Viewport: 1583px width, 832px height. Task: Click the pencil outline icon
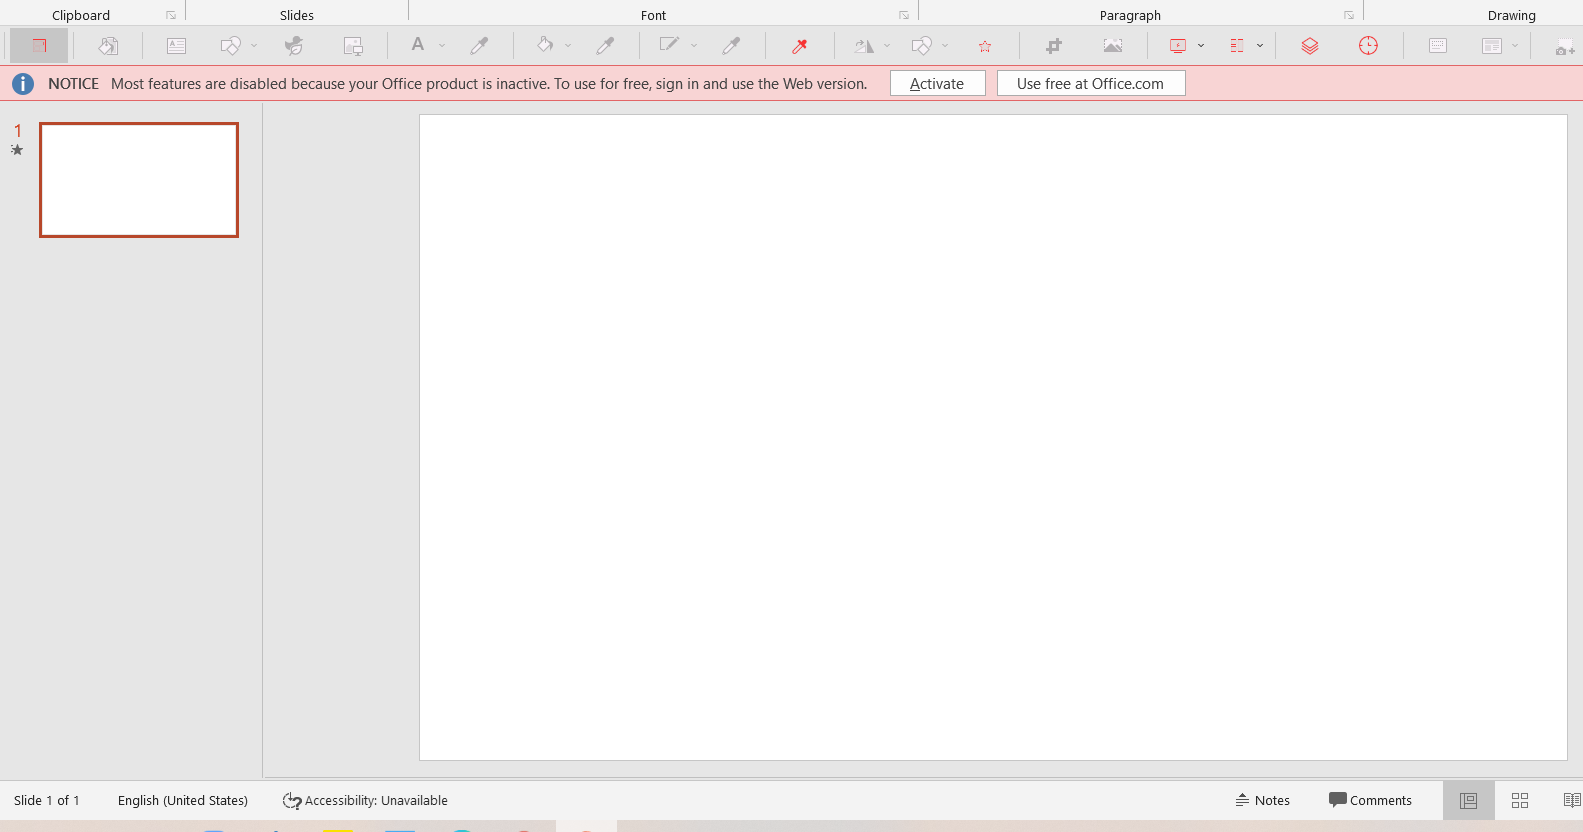coord(669,45)
